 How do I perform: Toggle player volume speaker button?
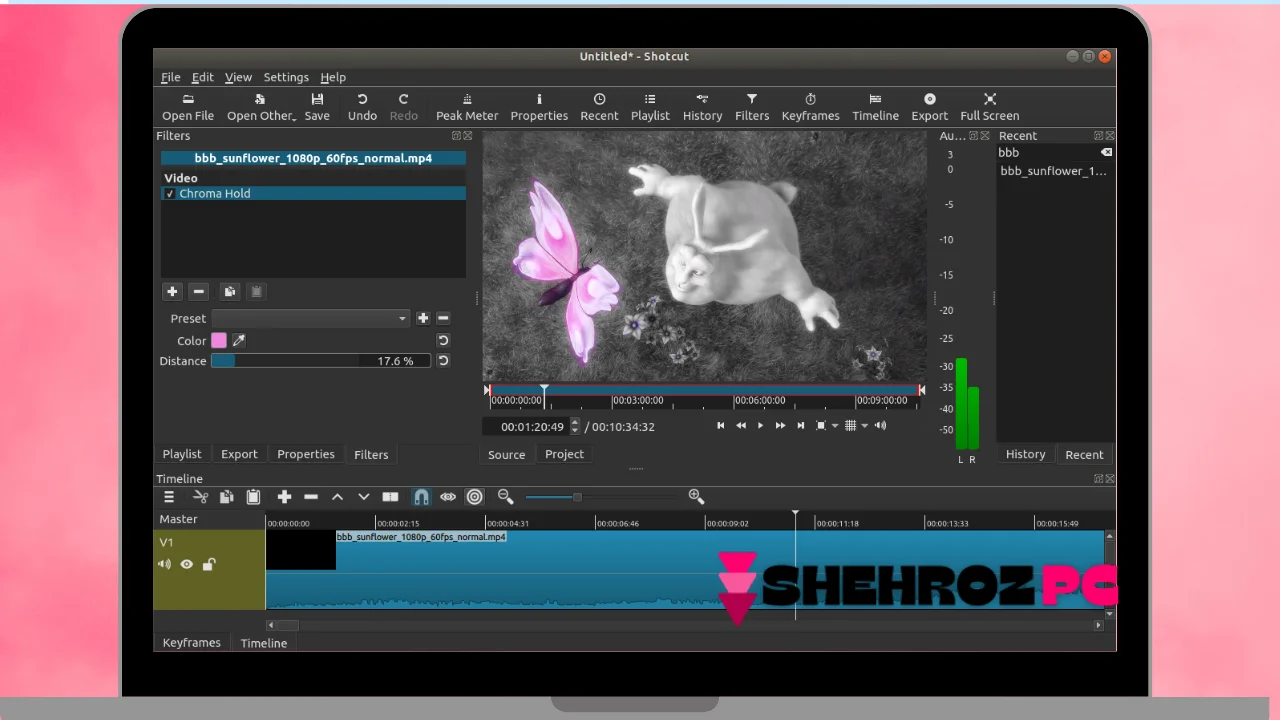880,426
